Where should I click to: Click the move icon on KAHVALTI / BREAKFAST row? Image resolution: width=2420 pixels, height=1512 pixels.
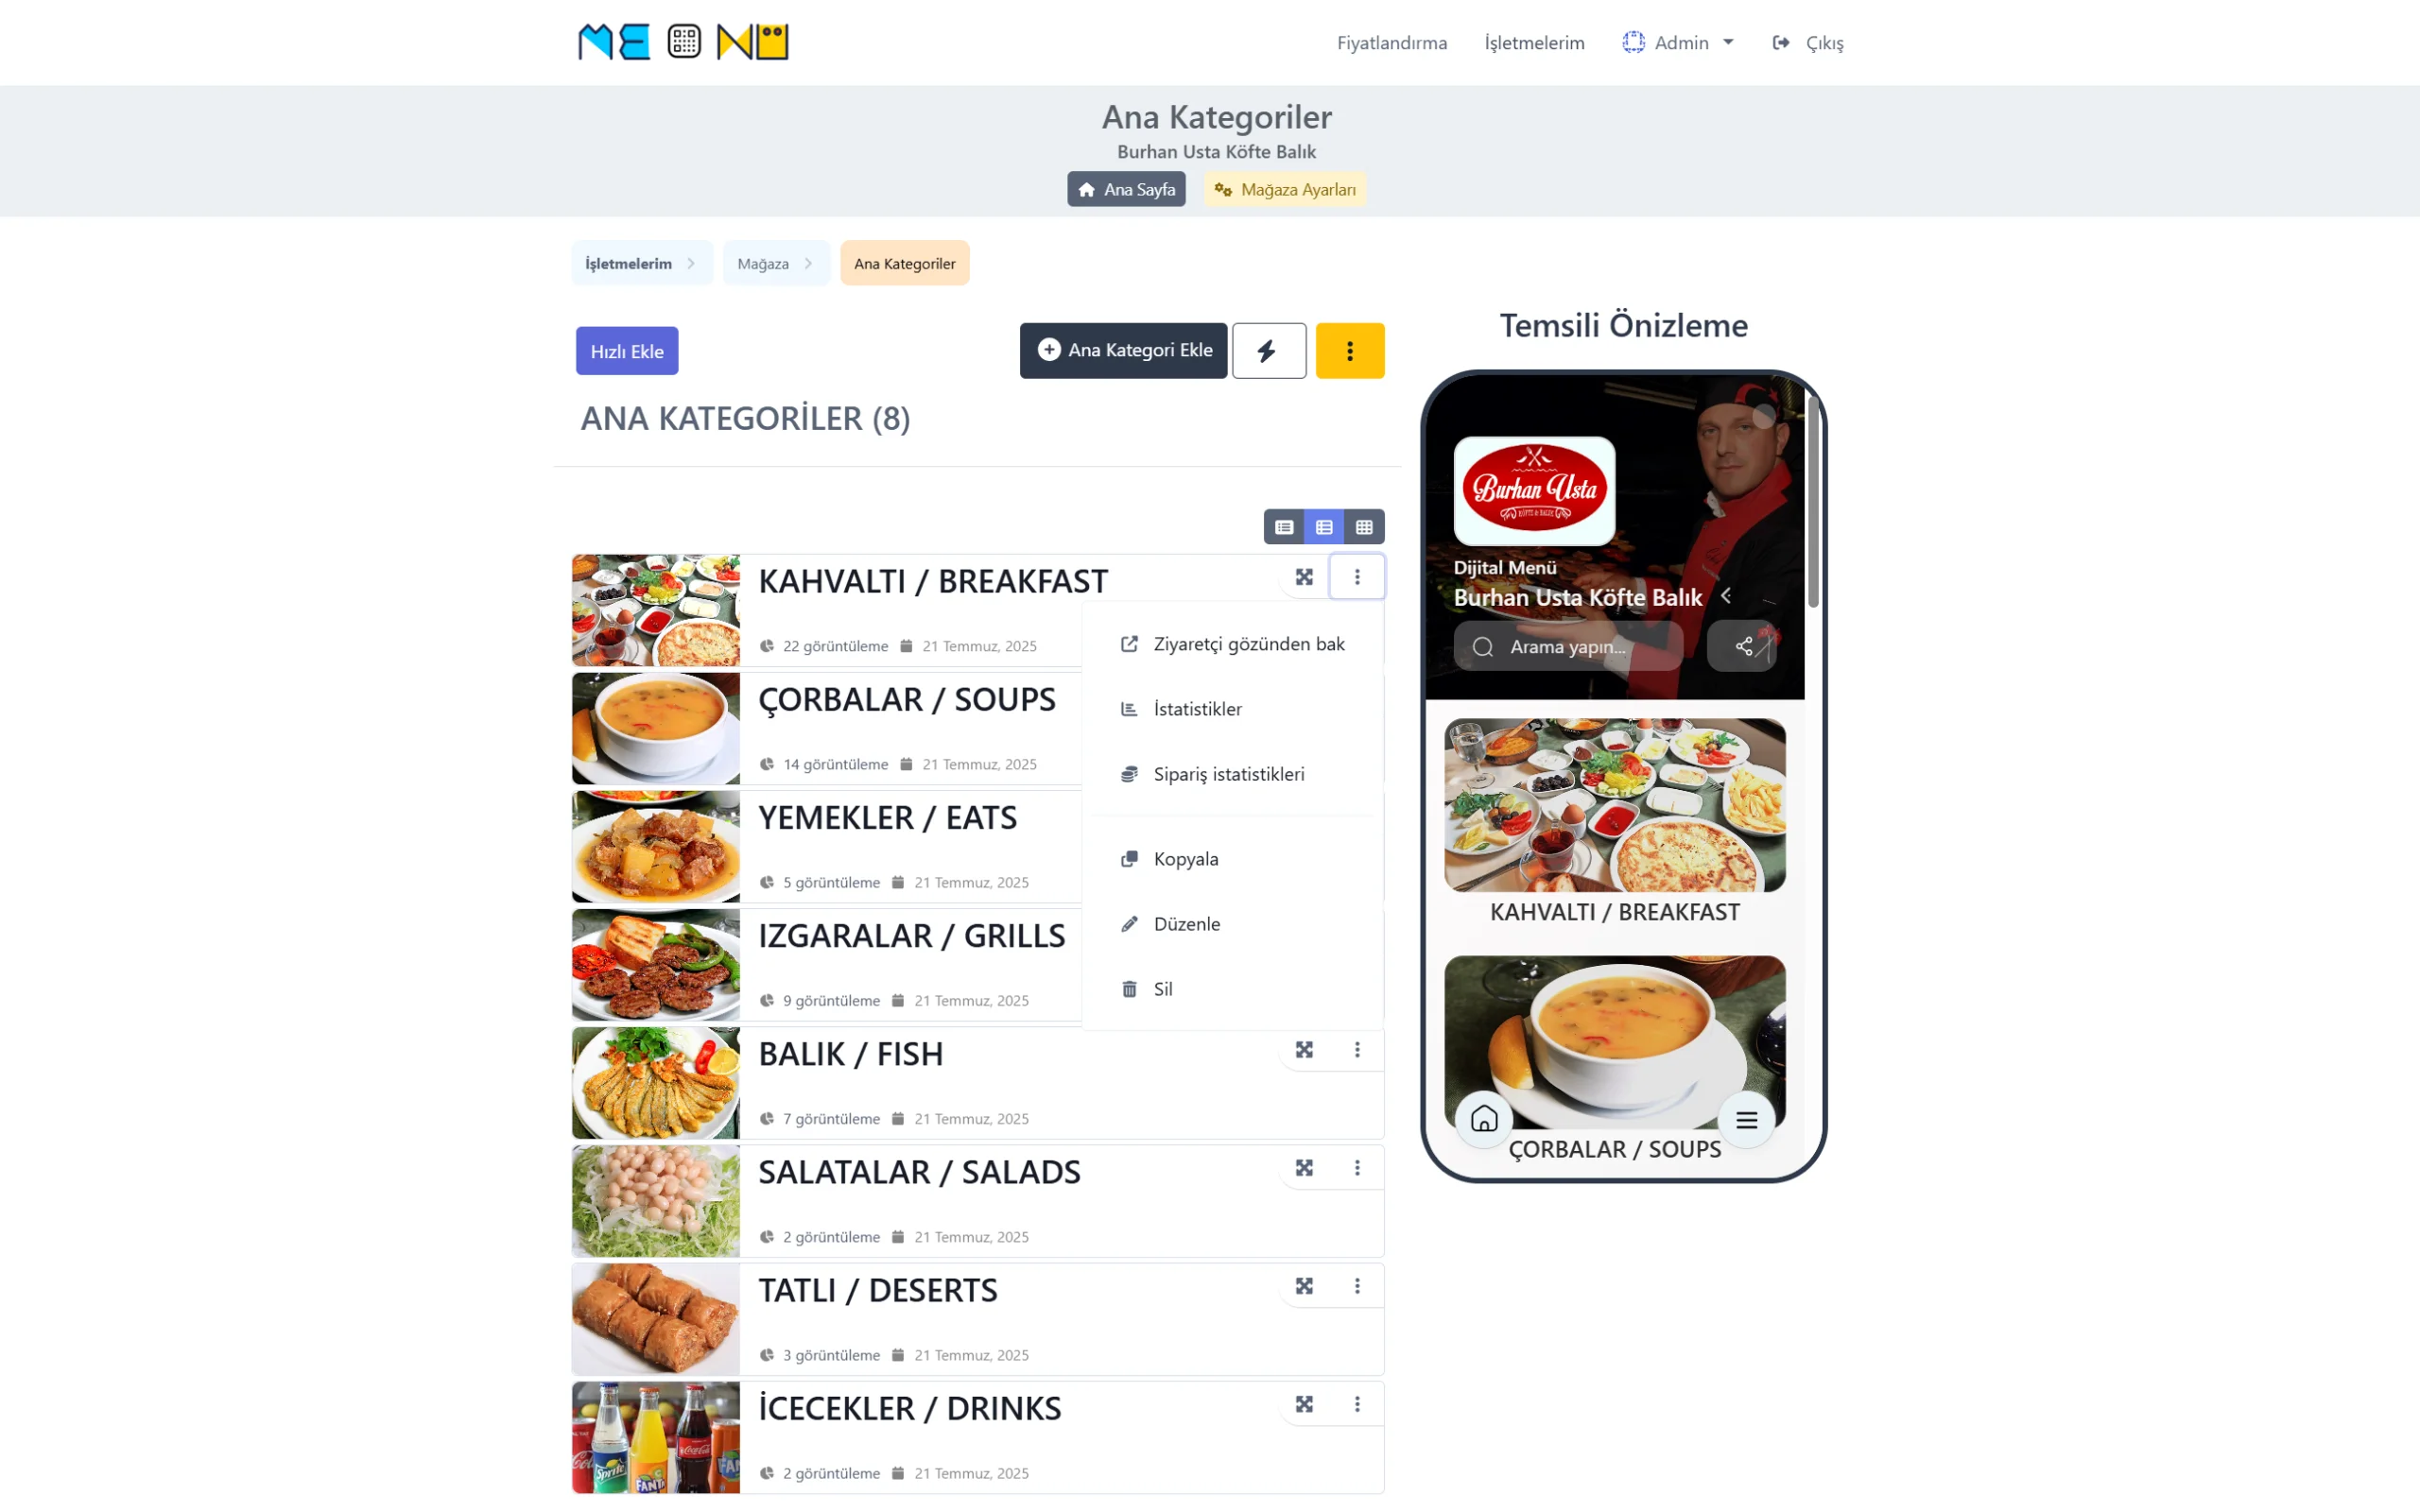pyautogui.click(x=1304, y=577)
